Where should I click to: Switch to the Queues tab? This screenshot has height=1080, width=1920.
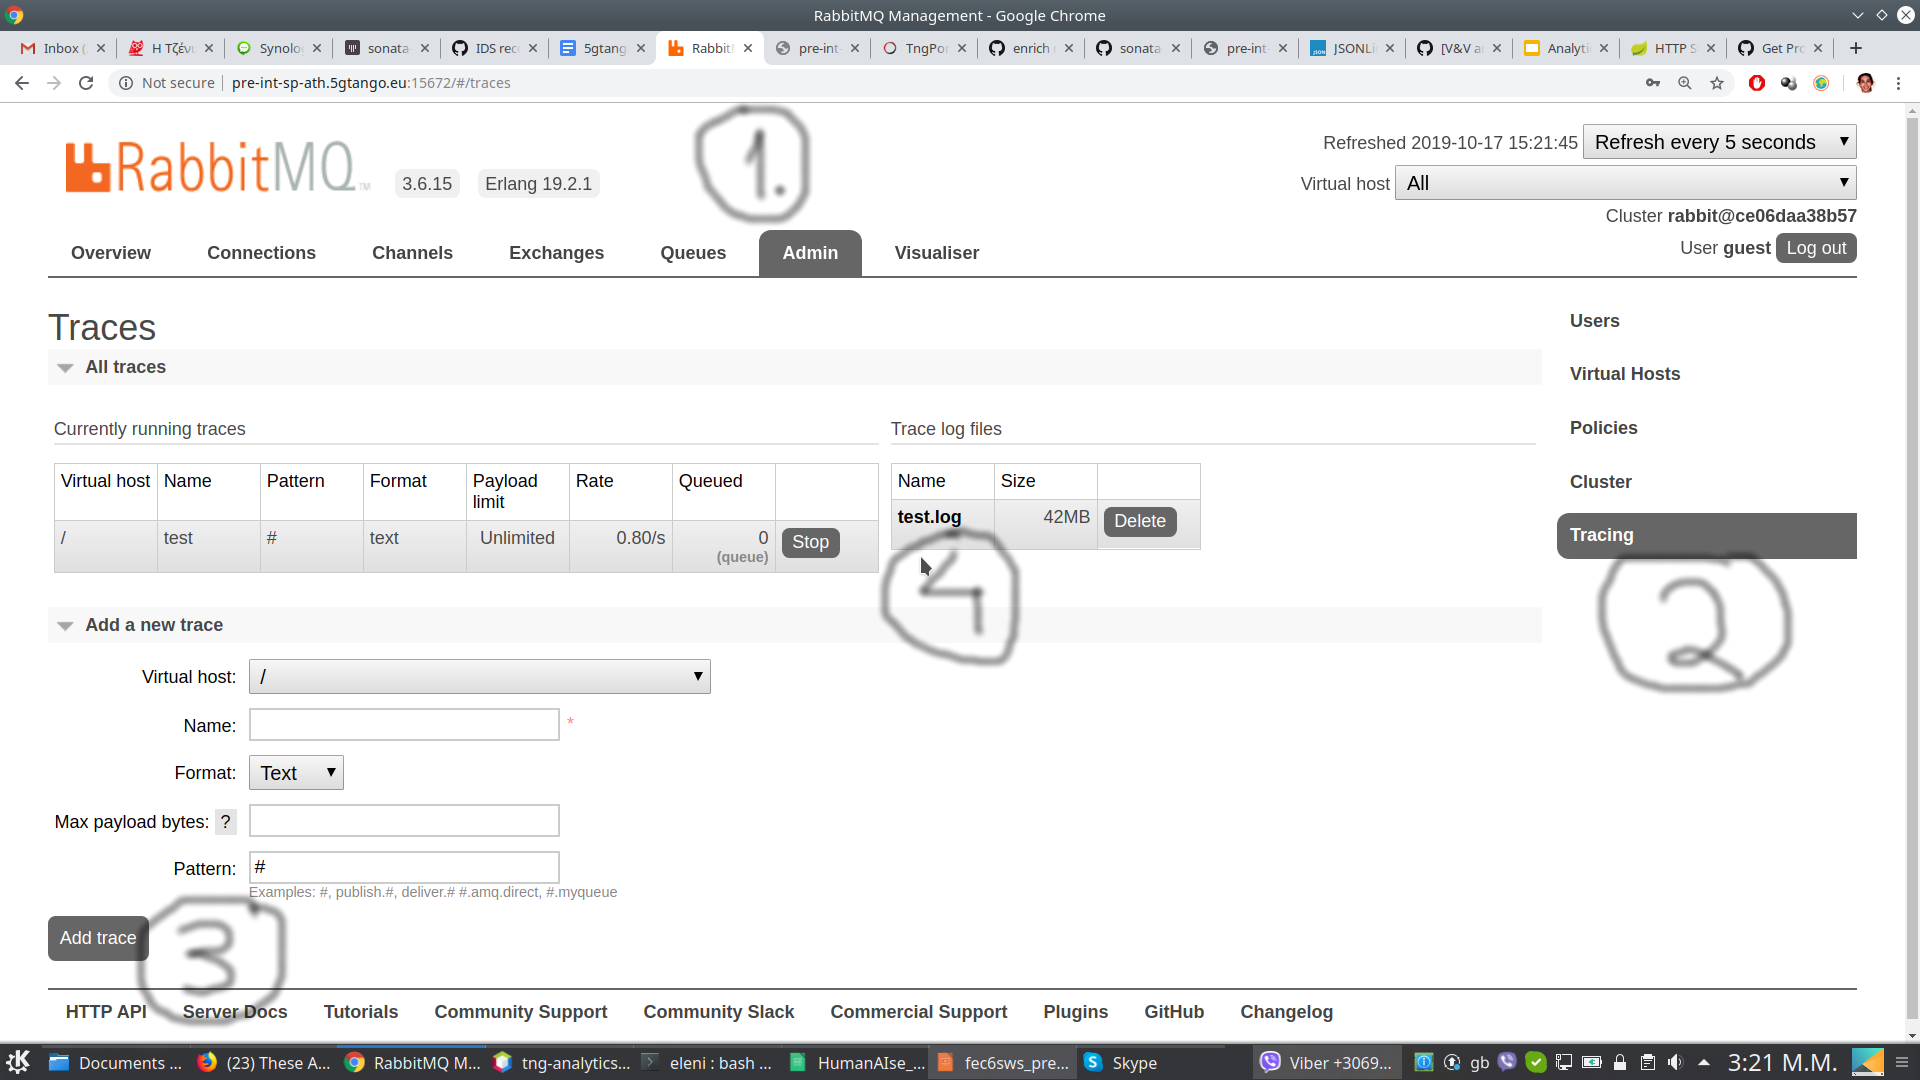point(693,253)
